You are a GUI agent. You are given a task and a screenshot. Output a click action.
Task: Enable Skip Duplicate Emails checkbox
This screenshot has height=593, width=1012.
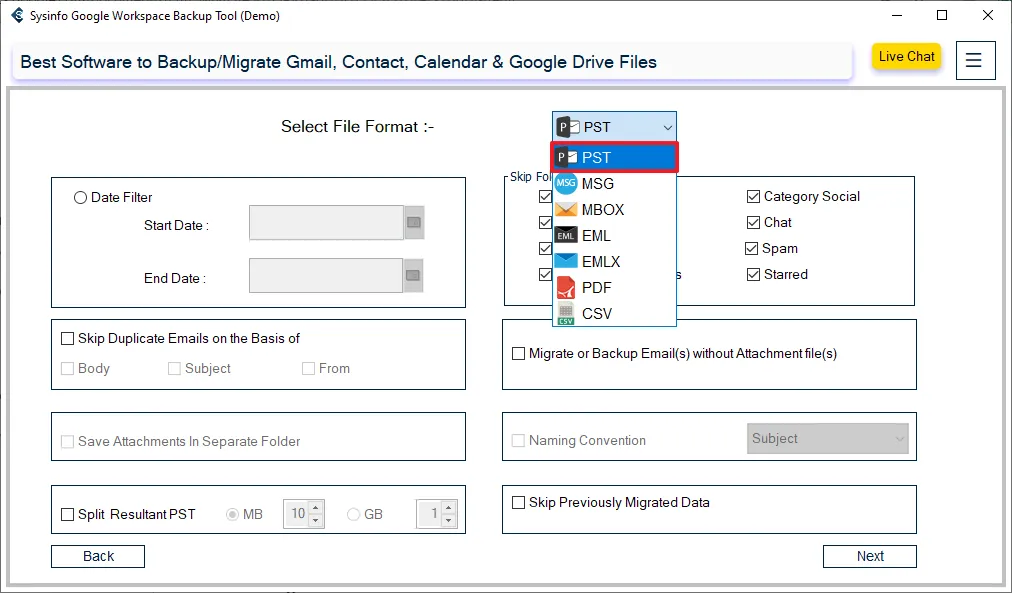[x=68, y=339]
